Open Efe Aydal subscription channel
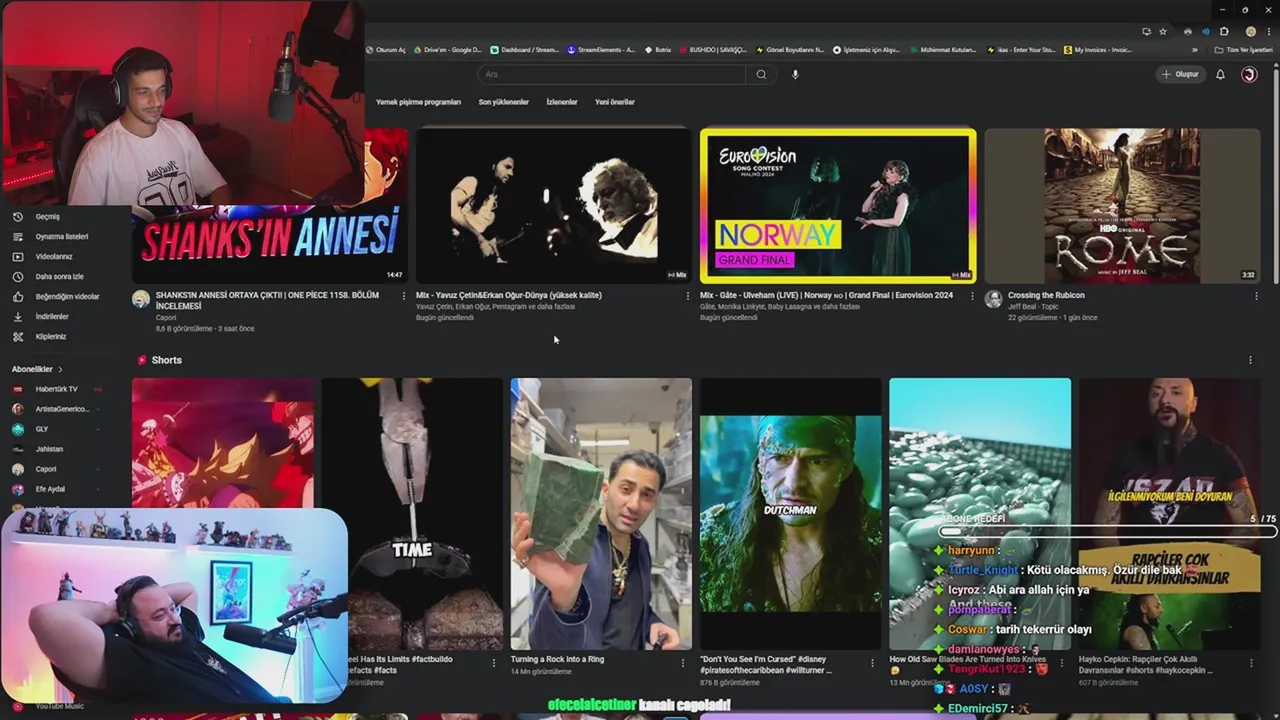 tap(50, 489)
